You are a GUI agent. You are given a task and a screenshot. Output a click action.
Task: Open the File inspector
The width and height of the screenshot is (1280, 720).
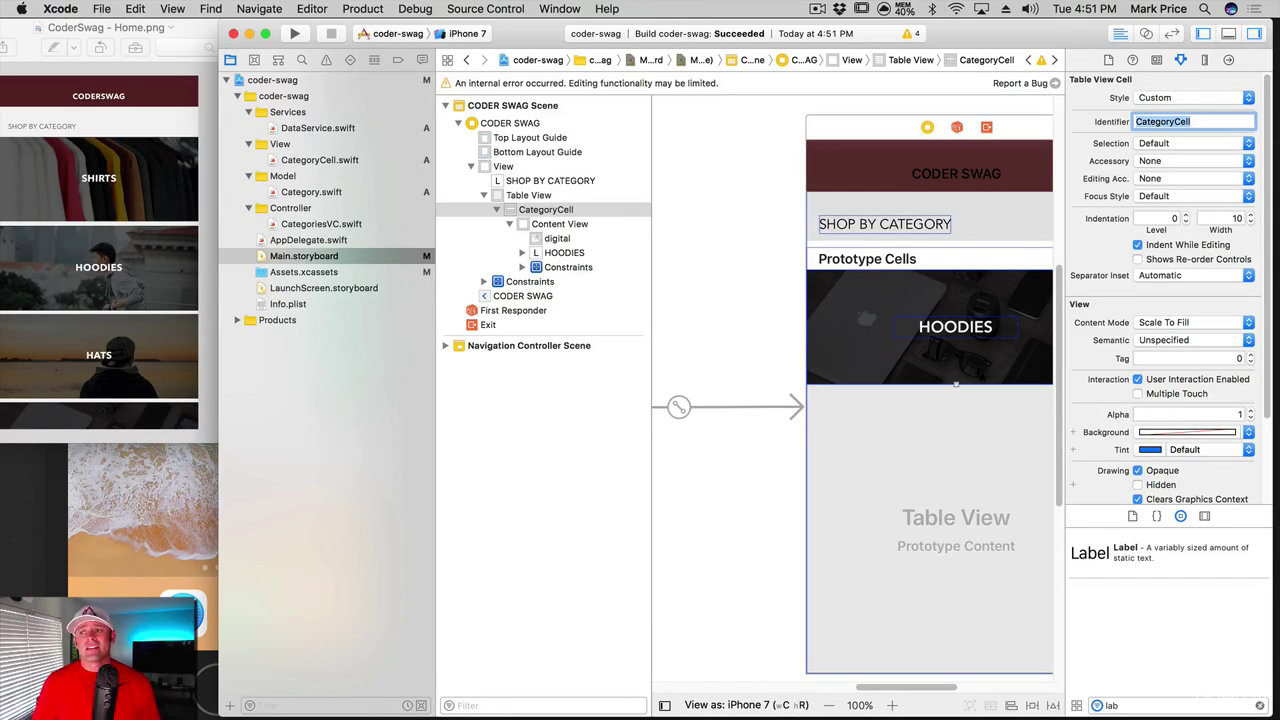(x=1108, y=60)
